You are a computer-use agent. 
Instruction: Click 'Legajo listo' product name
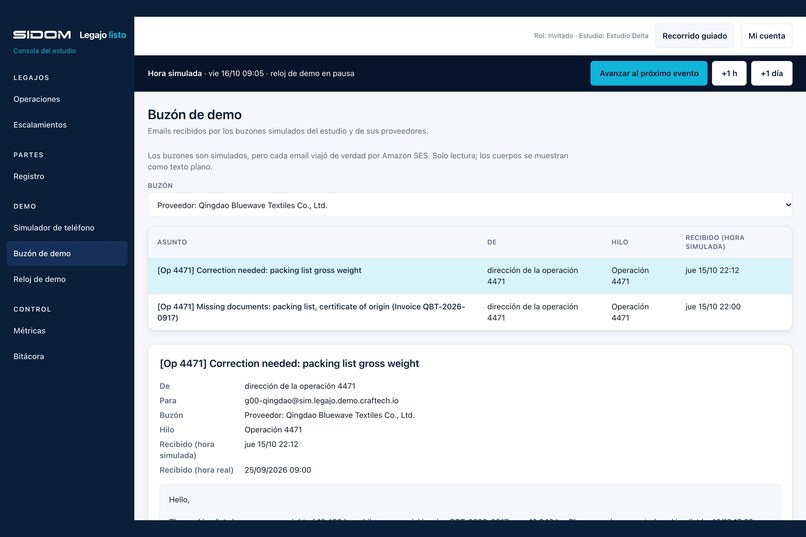[x=103, y=35]
